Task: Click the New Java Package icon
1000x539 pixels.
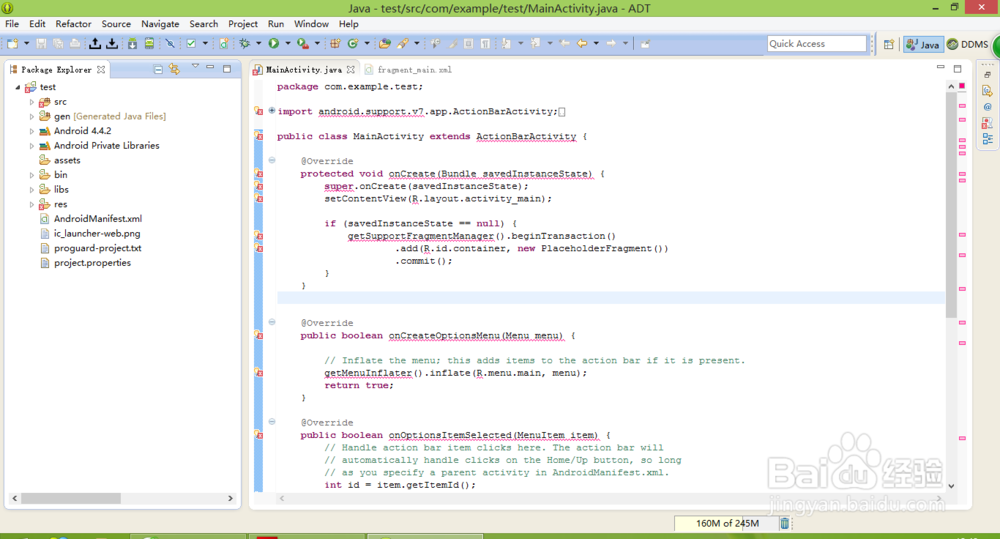Action: click(x=335, y=43)
